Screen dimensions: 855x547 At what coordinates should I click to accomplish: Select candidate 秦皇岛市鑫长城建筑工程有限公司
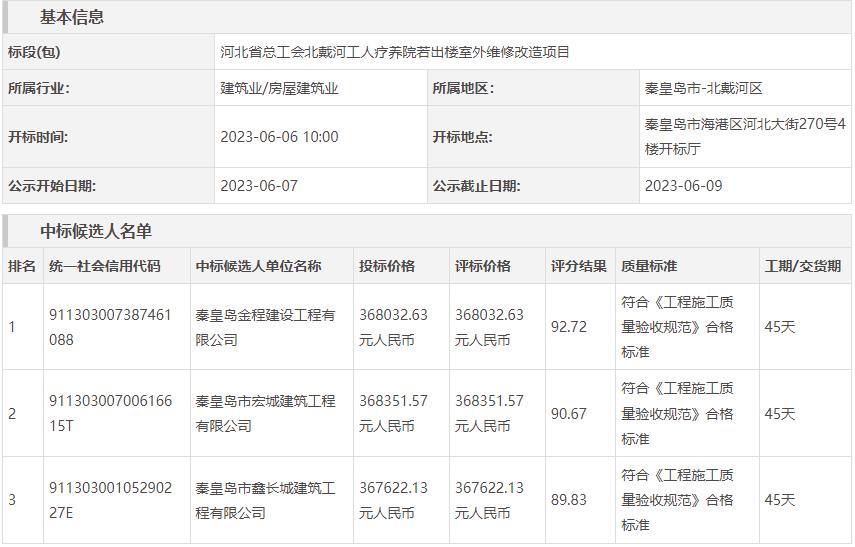(265, 500)
